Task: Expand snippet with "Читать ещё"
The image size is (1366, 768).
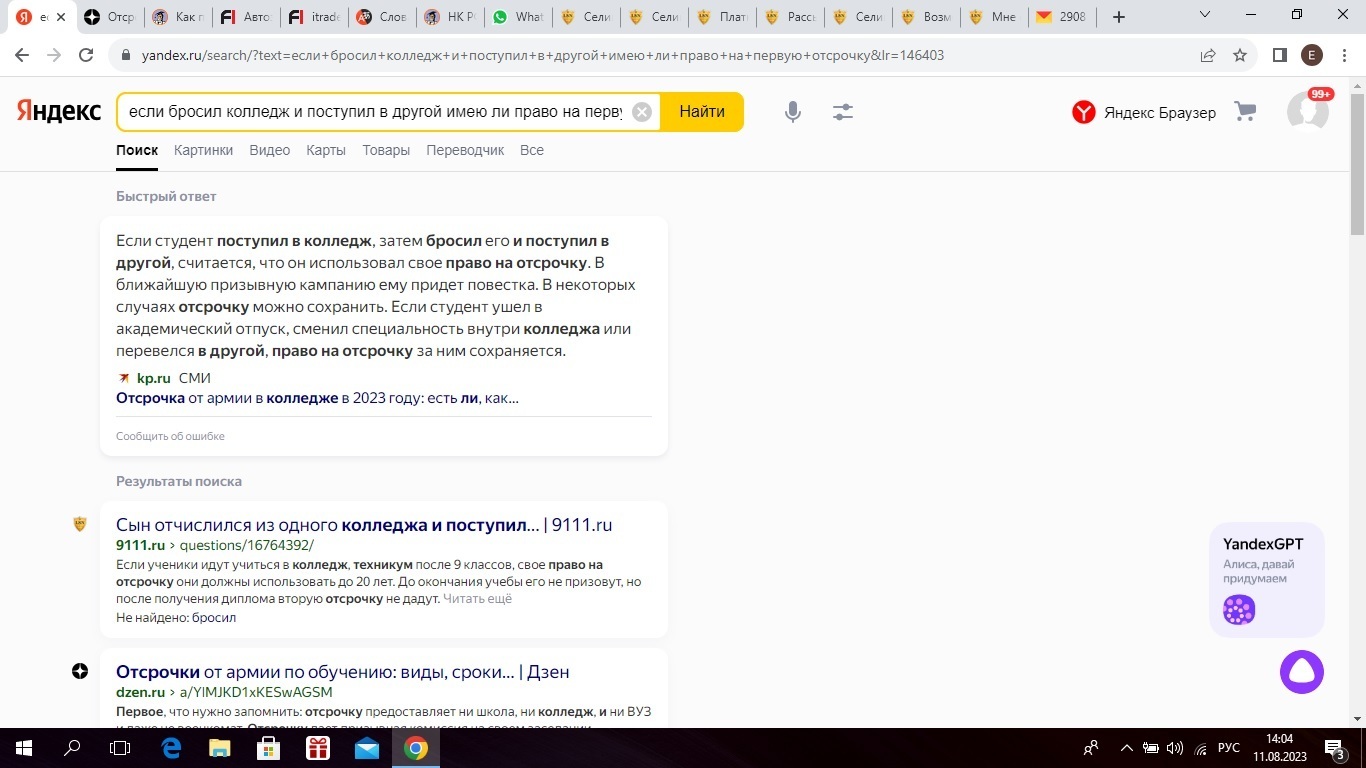Action: pos(477,599)
